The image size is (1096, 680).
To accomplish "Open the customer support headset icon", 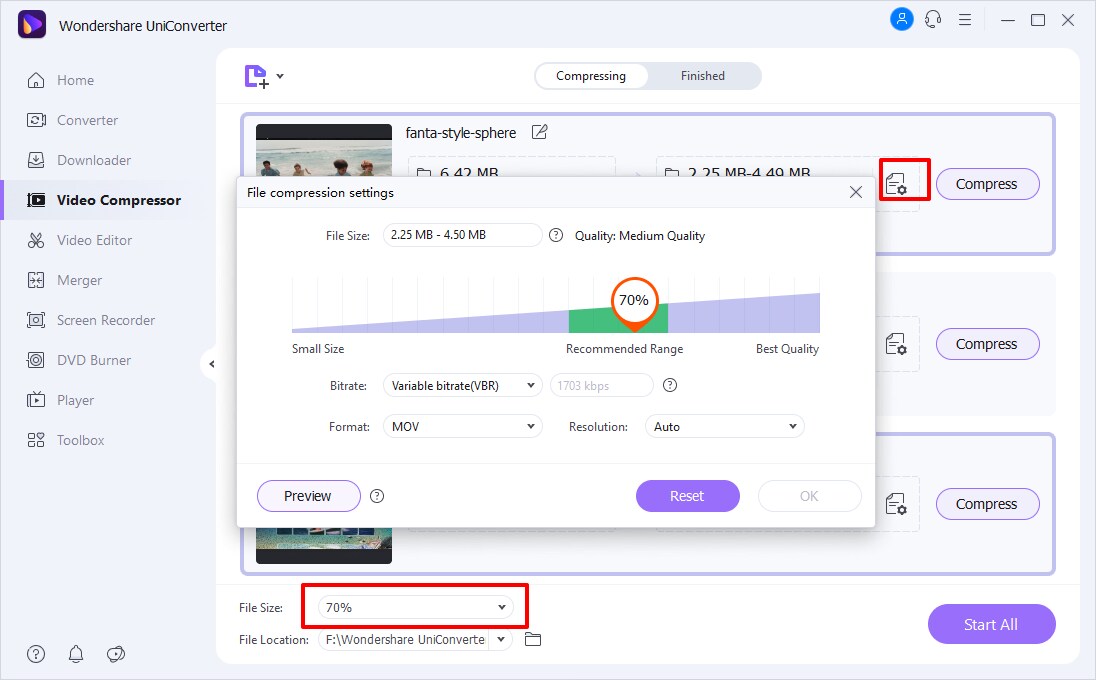I will click(933, 19).
